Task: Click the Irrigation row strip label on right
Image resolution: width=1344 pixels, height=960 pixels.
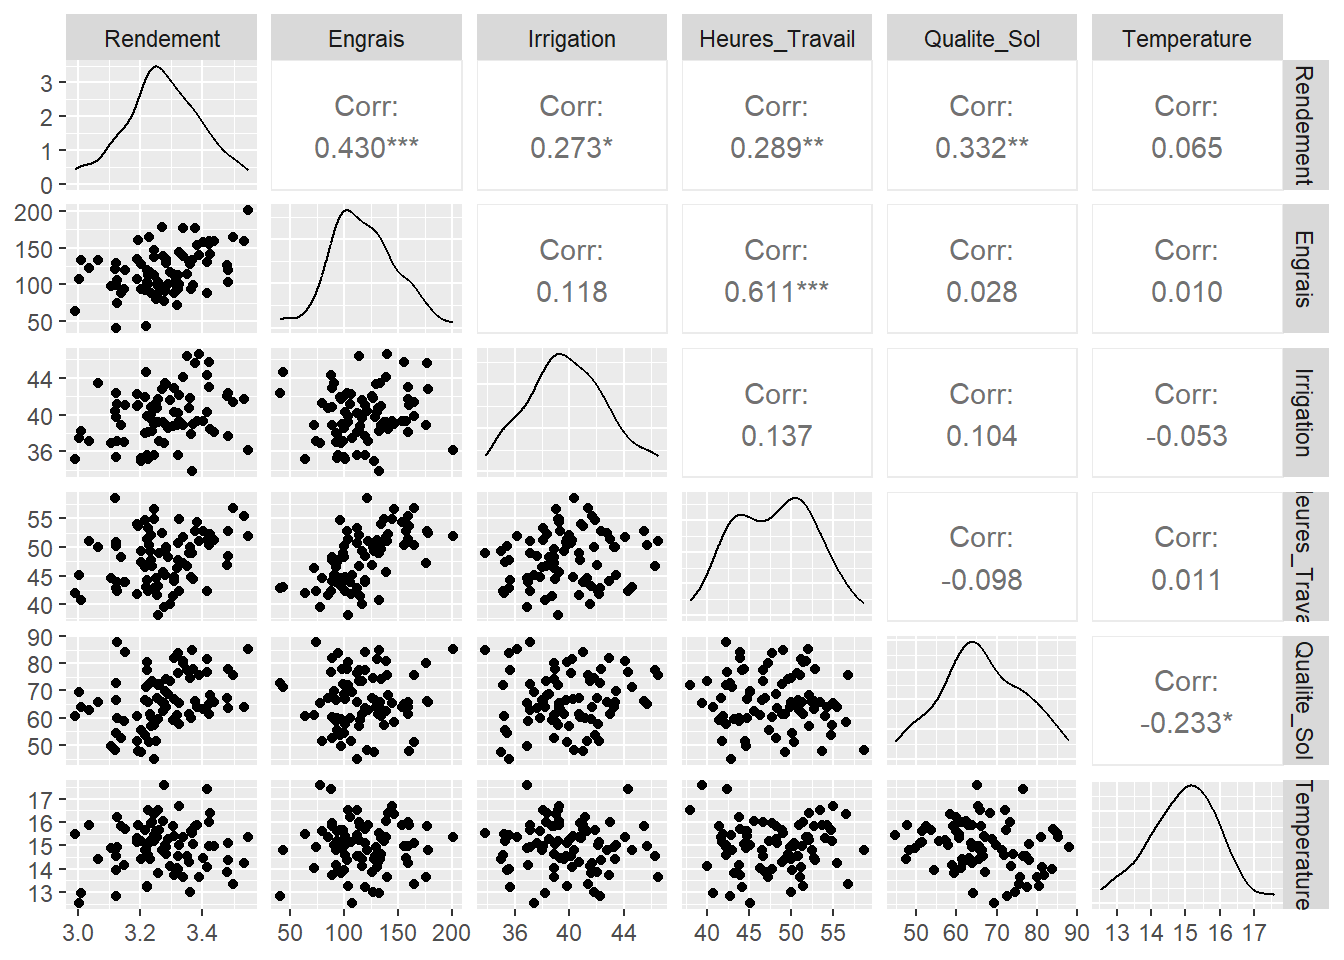Action: tap(1305, 413)
